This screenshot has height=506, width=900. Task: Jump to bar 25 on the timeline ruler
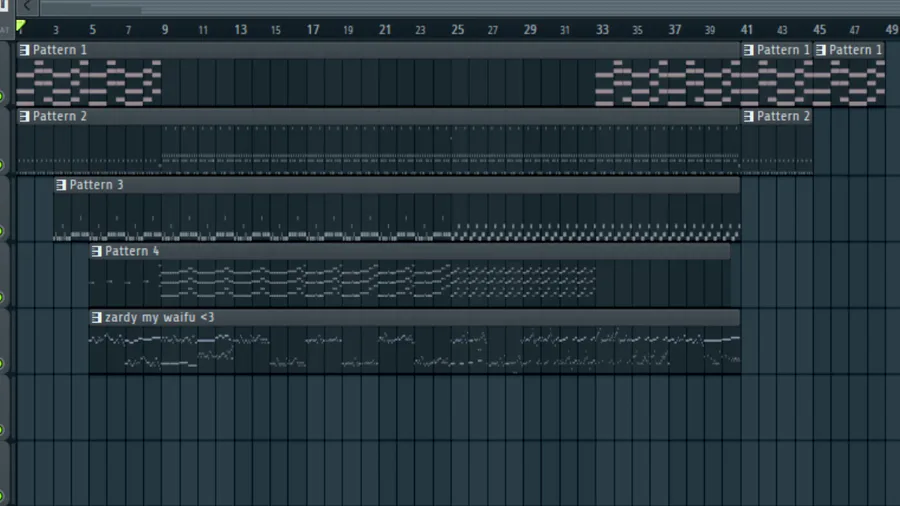[x=457, y=30]
